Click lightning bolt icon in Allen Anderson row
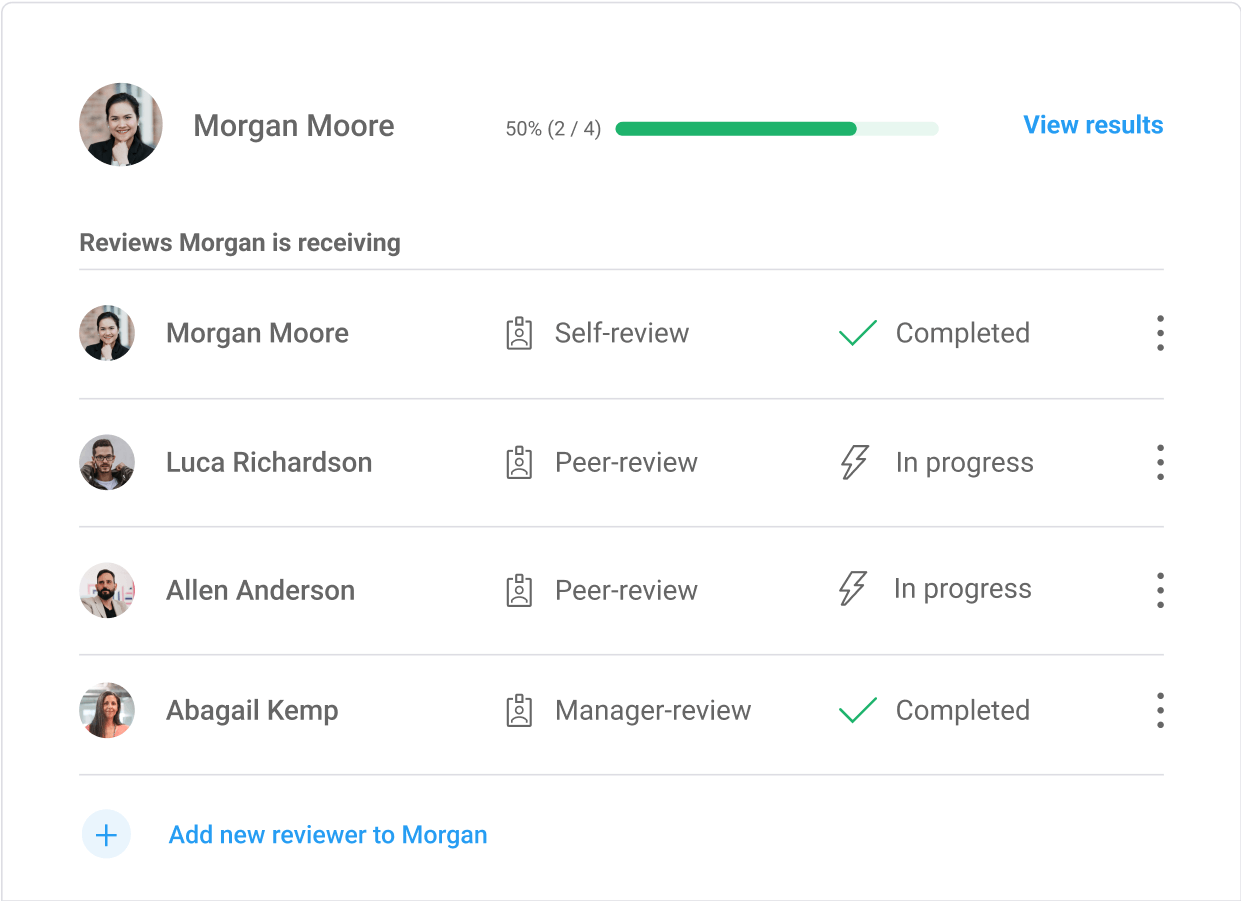 click(852, 589)
